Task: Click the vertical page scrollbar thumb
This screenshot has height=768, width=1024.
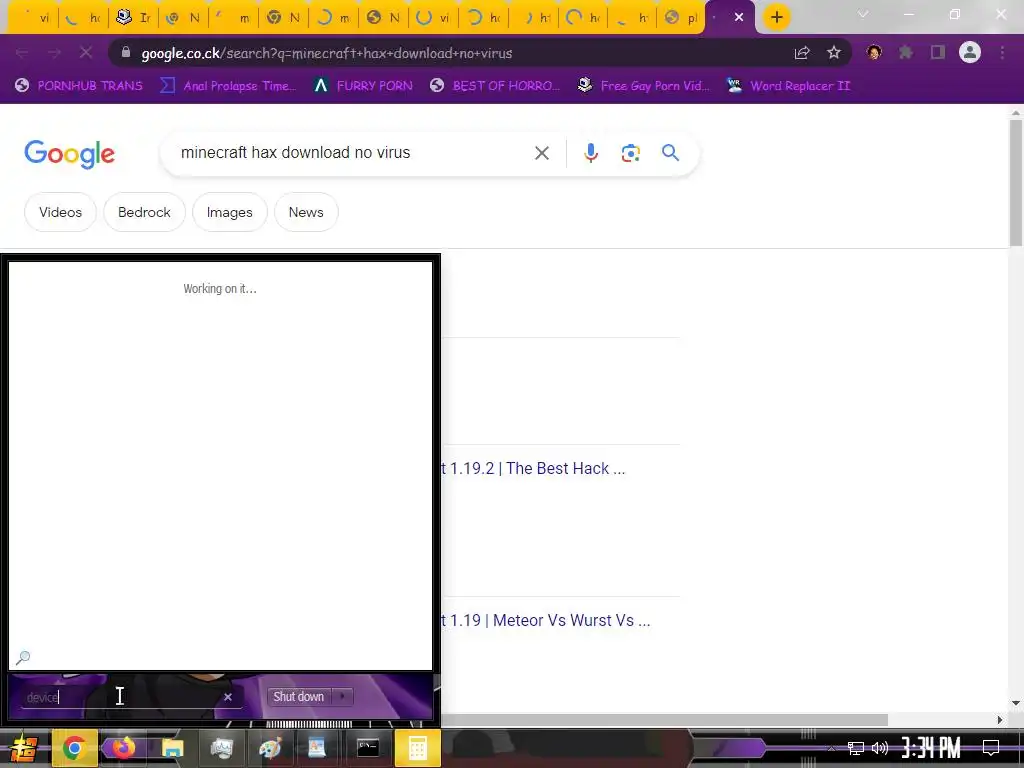Action: coord(1016,183)
